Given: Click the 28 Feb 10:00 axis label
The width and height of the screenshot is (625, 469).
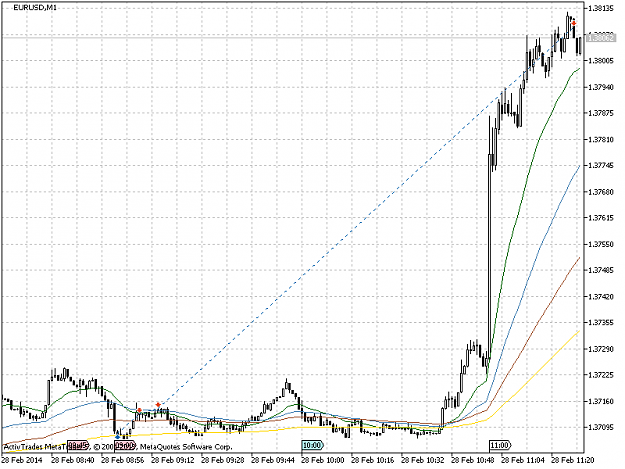Looking at the screenshot, I should coord(322,460).
